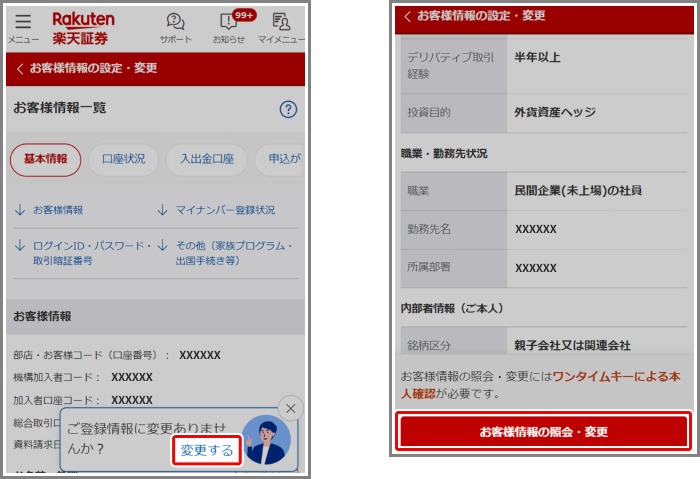The width and height of the screenshot is (700, 479).
Task: Go back arrow in right screen header
Action: point(407,17)
